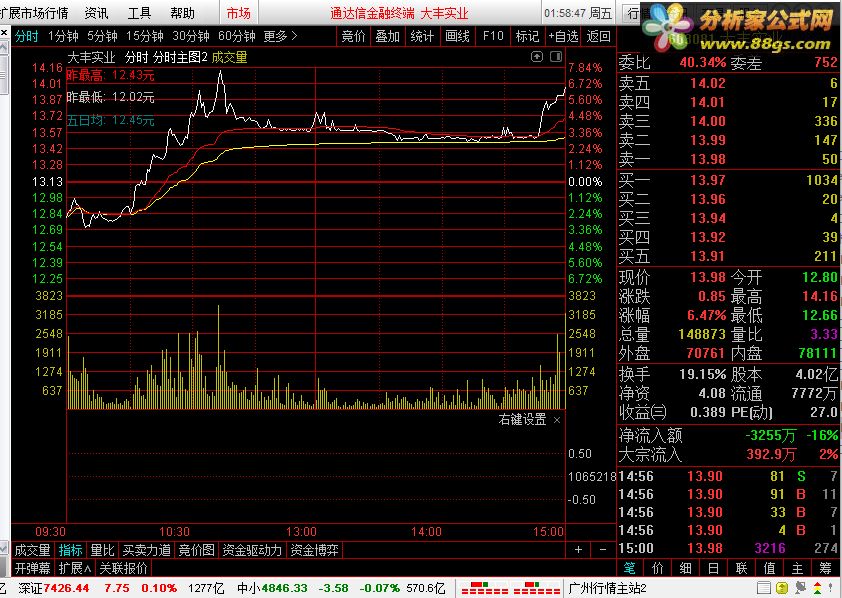The width and height of the screenshot is (842, 598).
Task: Open the 工具 menu
Action: (x=139, y=13)
